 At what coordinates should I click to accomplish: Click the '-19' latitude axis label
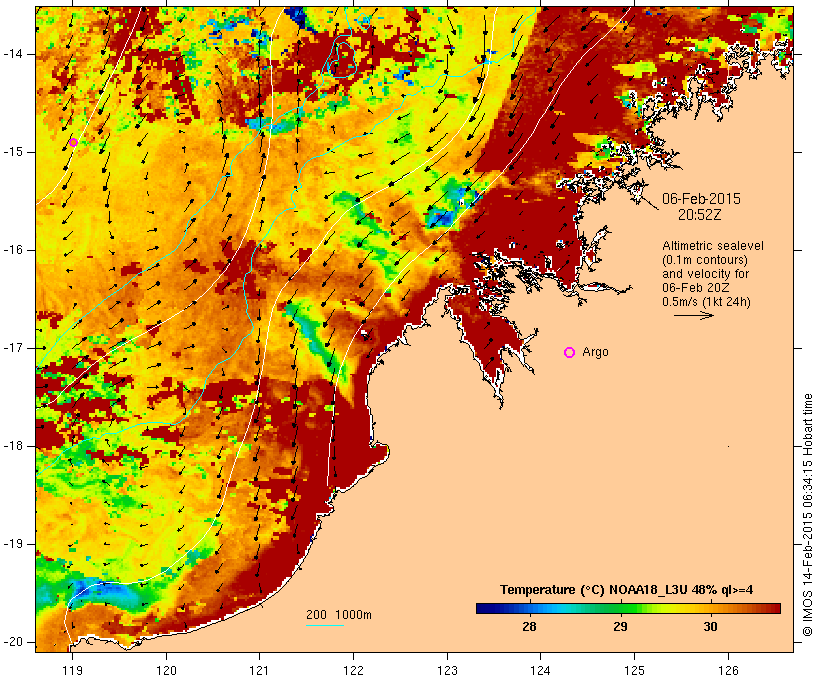point(12,544)
